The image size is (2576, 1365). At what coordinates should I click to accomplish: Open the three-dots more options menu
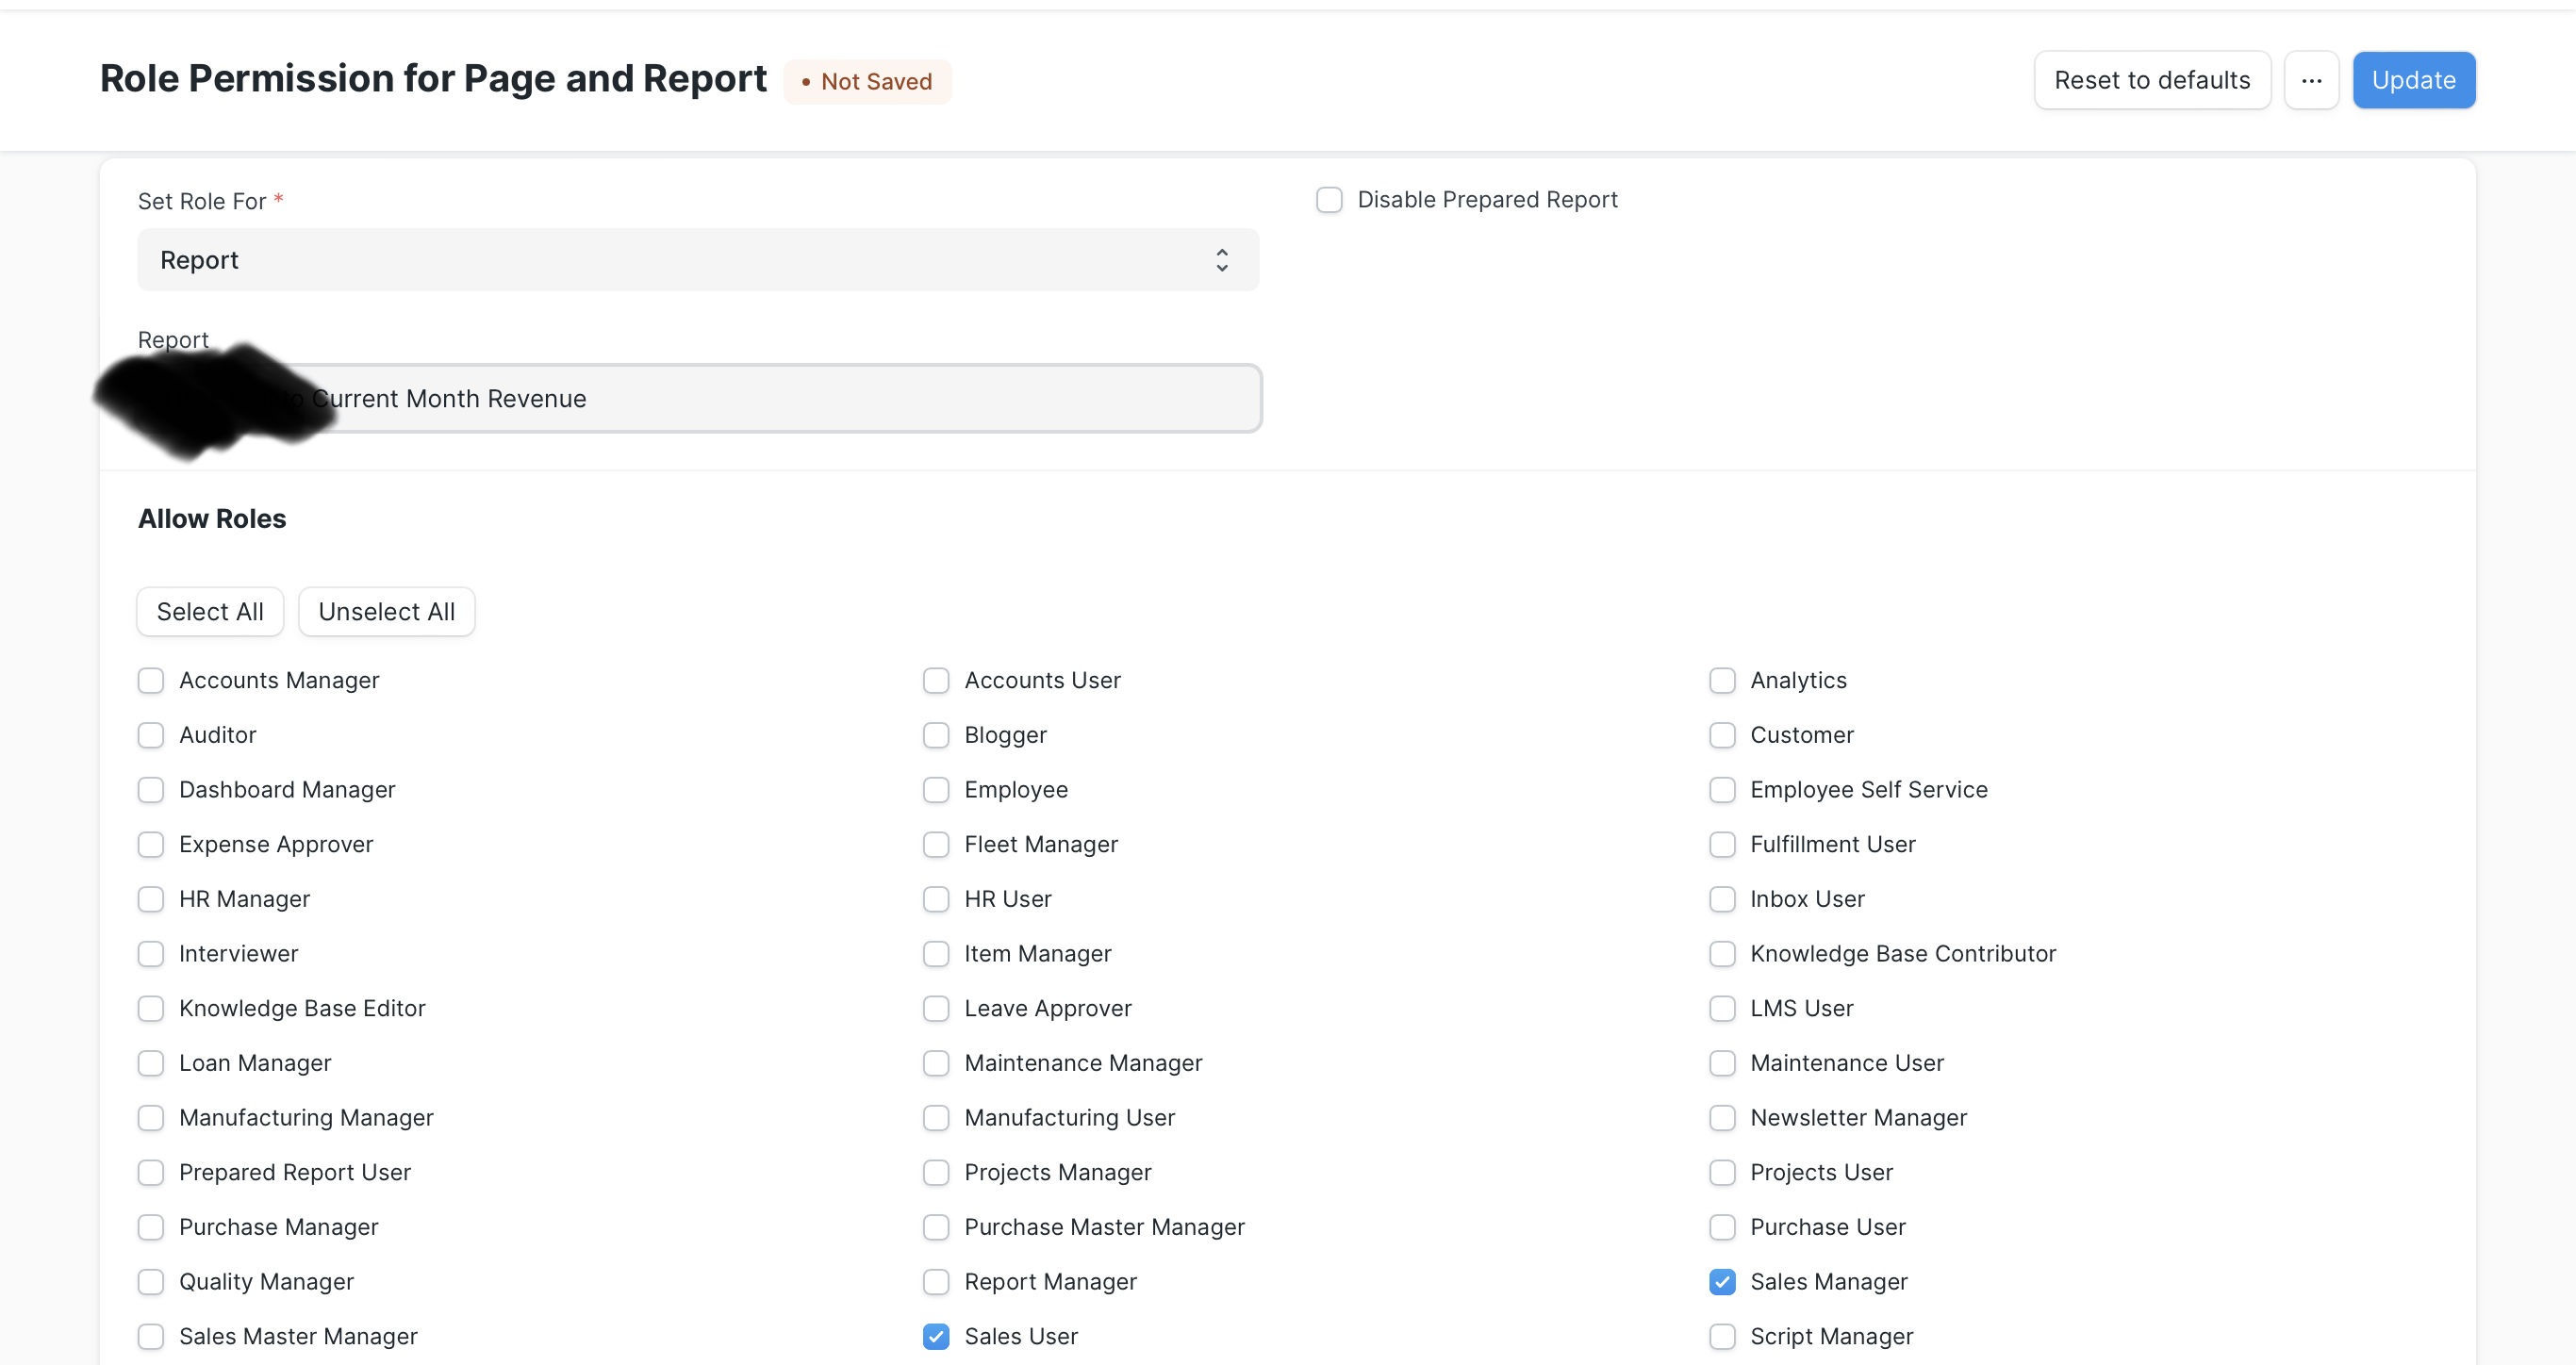tap(2310, 80)
